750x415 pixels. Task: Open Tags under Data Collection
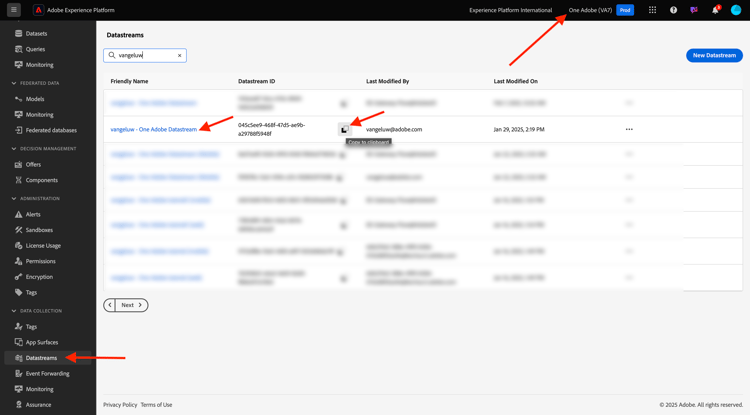pos(31,327)
